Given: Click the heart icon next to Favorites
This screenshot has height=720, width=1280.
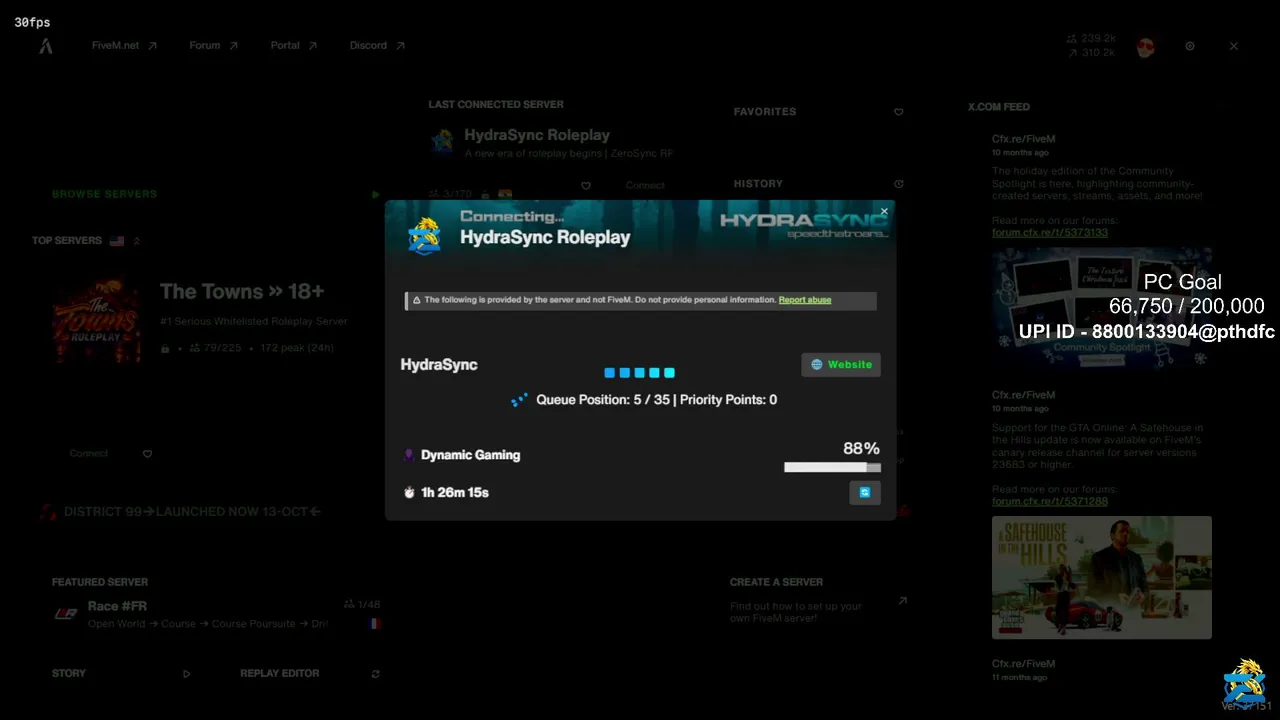Looking at the screenshot, I should (x=899, y=112).
